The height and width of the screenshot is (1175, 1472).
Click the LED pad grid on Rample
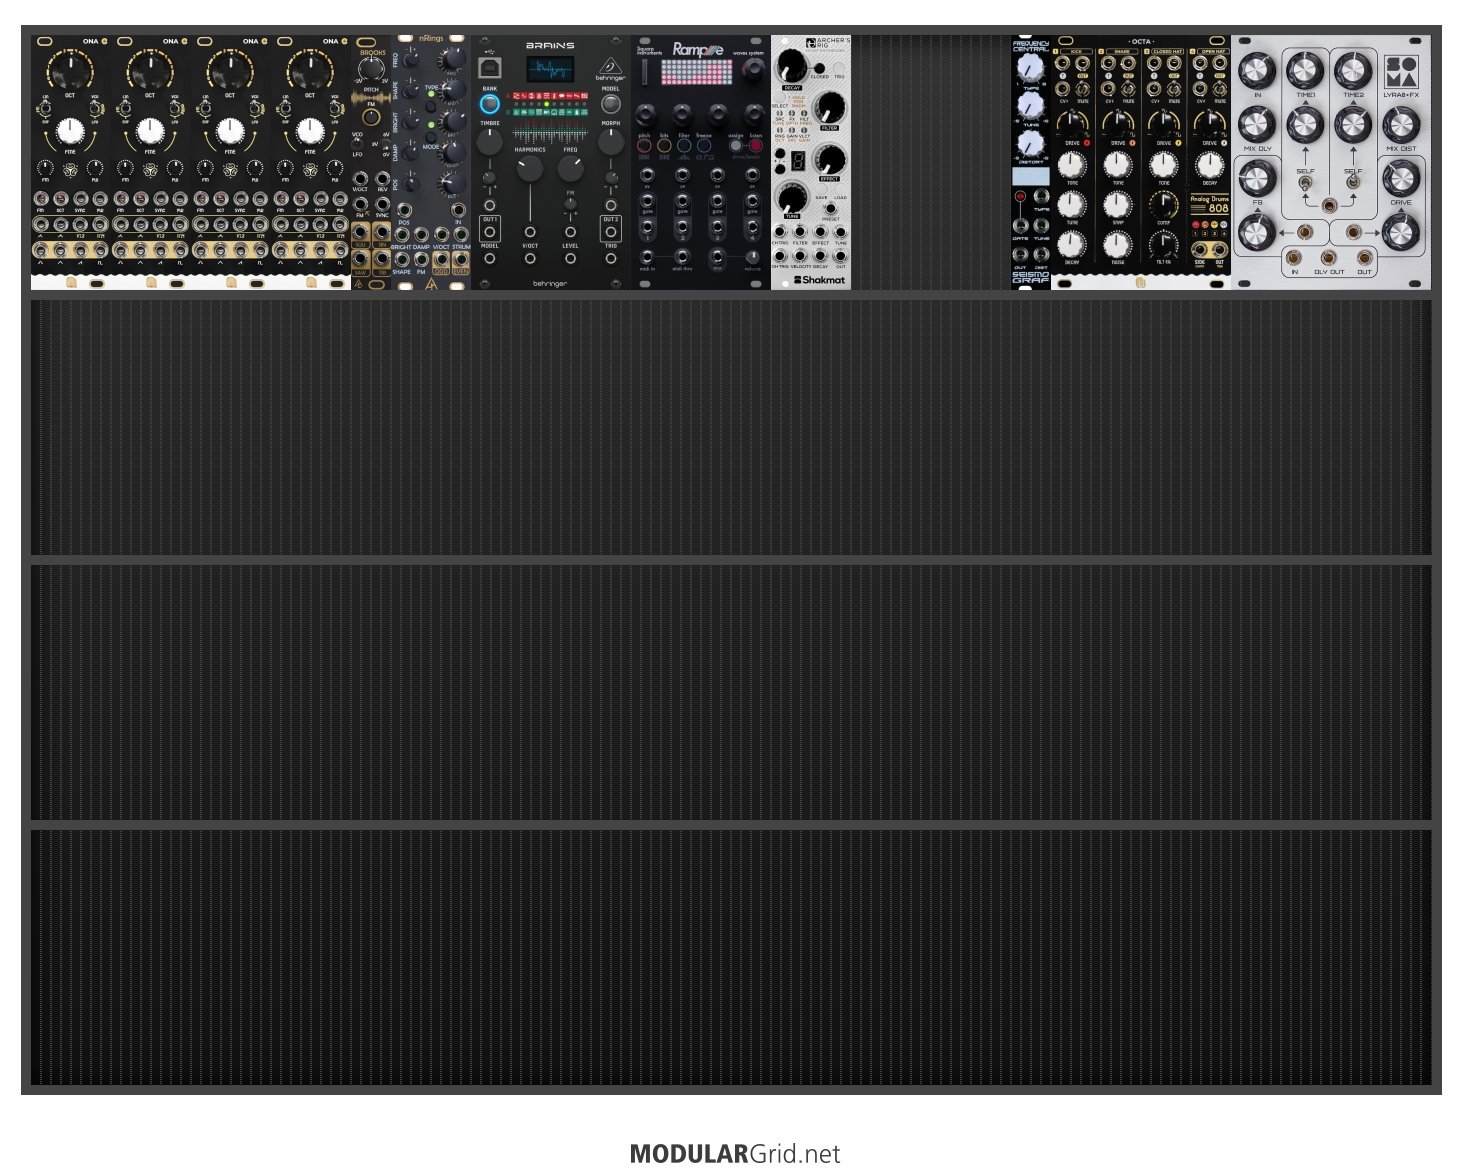pyautogui.click(x=697, y=72)
